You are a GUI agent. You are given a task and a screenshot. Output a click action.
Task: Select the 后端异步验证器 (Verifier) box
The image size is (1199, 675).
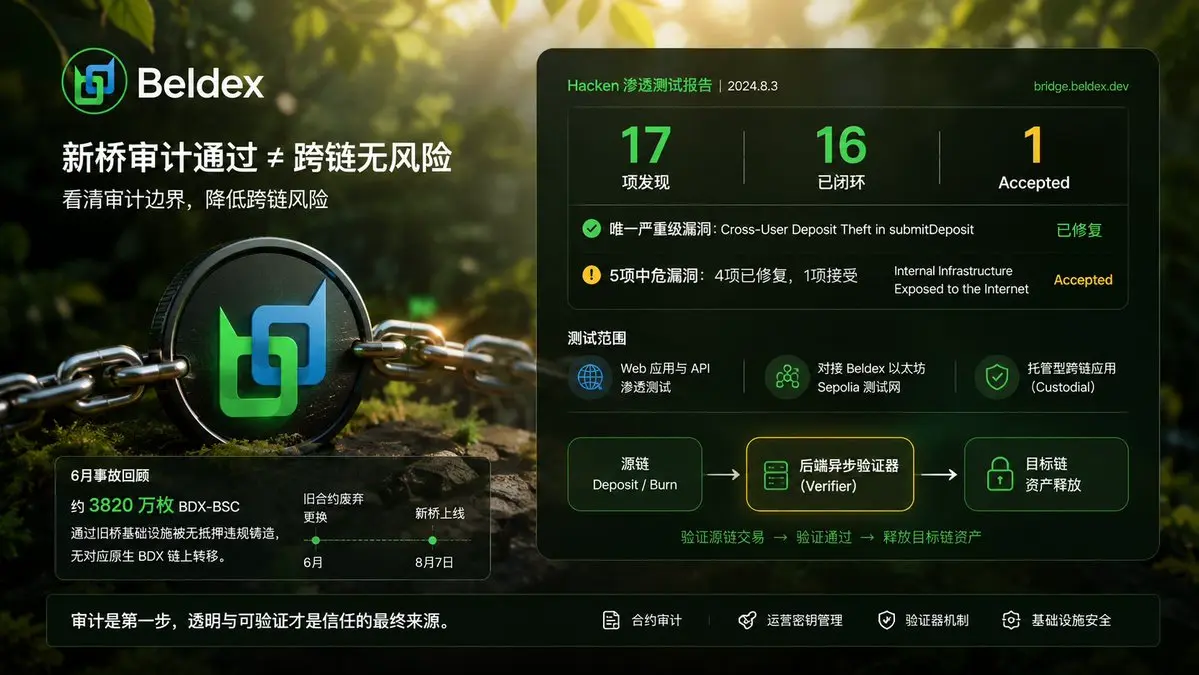click(x=830, y=474)
